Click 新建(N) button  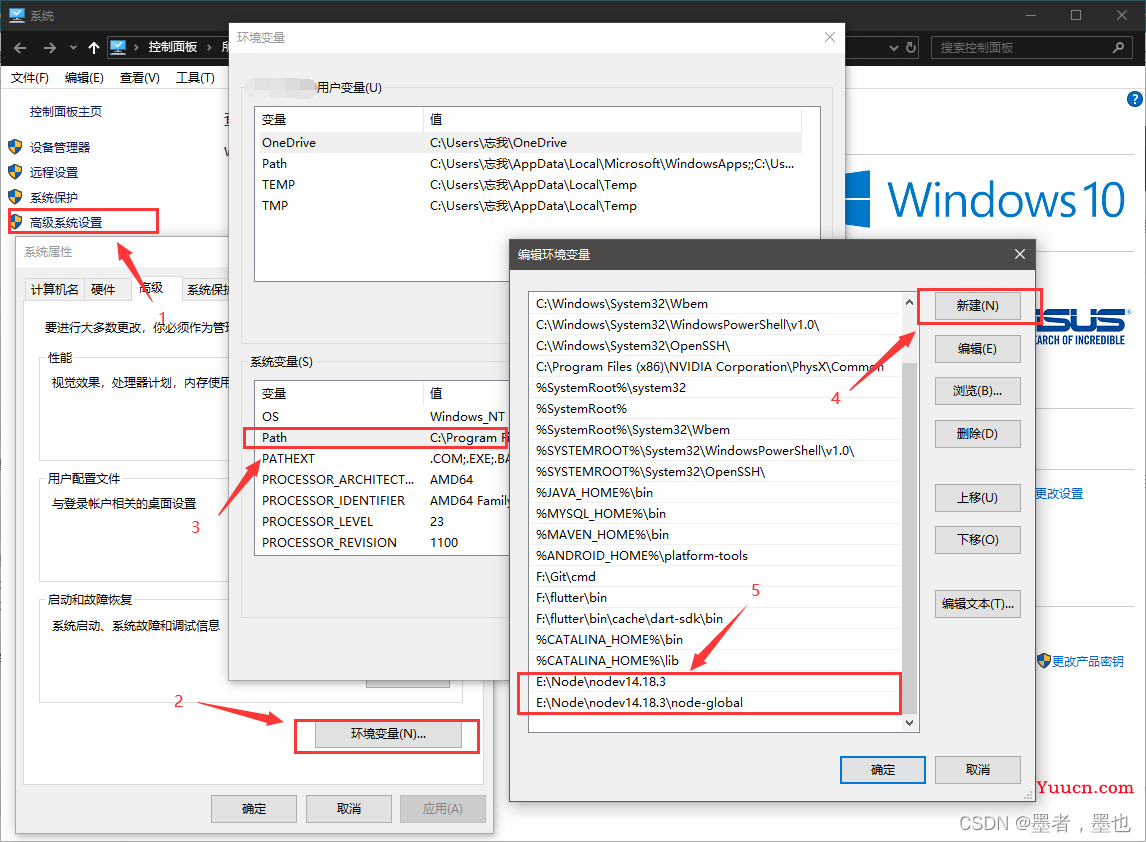(978, 306)
